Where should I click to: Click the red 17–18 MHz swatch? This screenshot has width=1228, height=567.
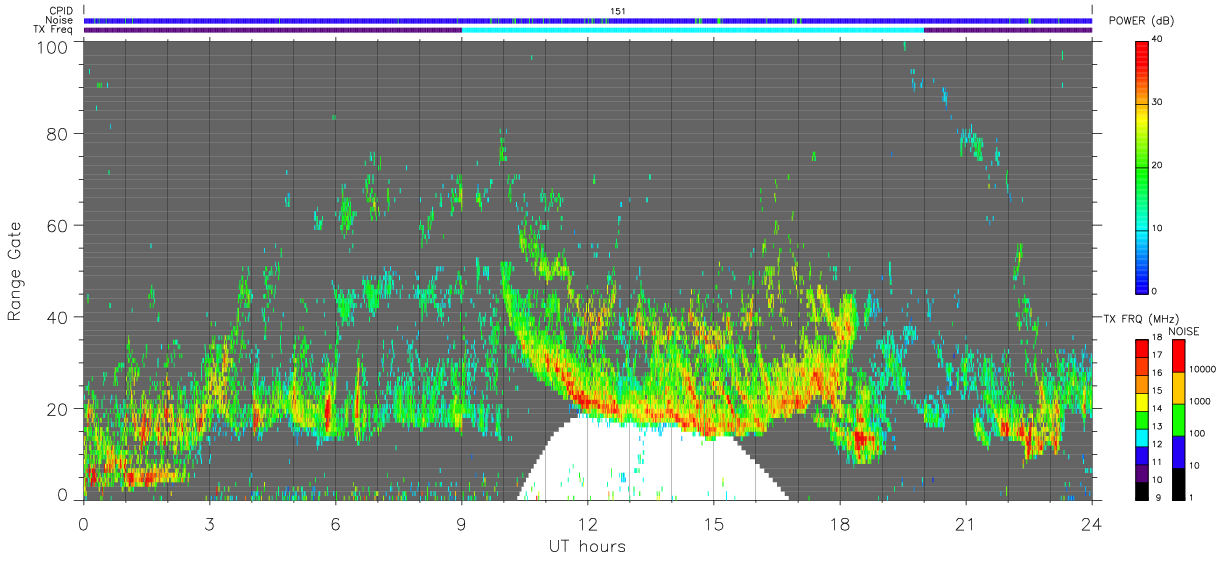[1141, 347]
